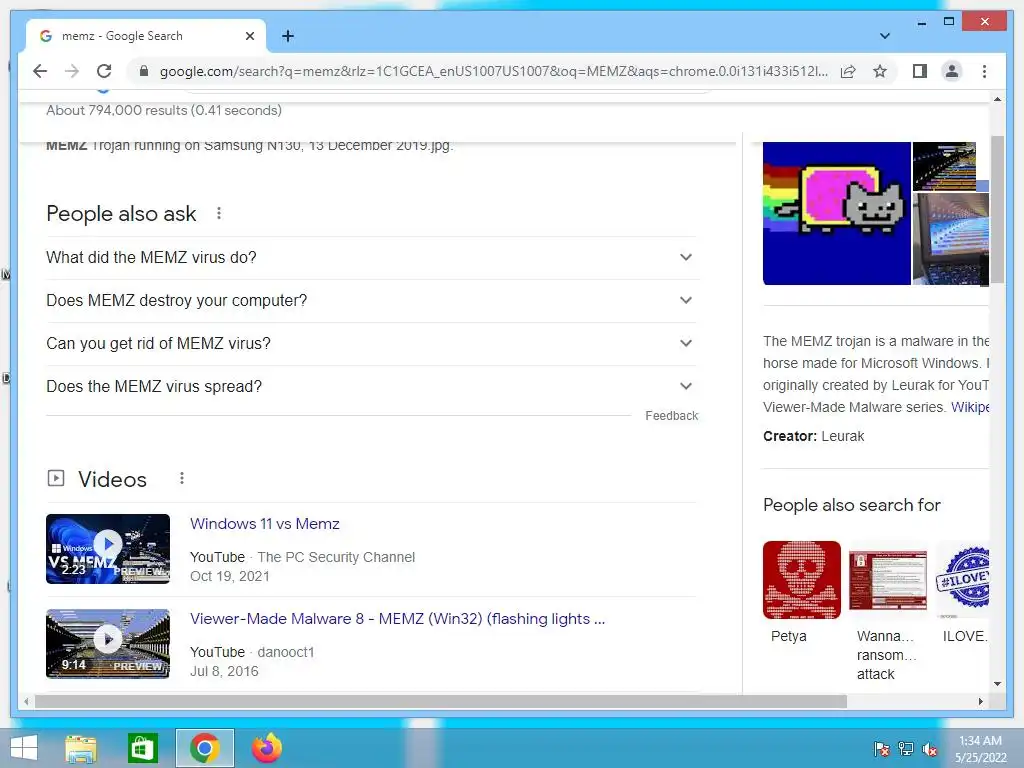Click the Leurak creator name
Viewport: 1024px width, 768px height.
point(842,436)
